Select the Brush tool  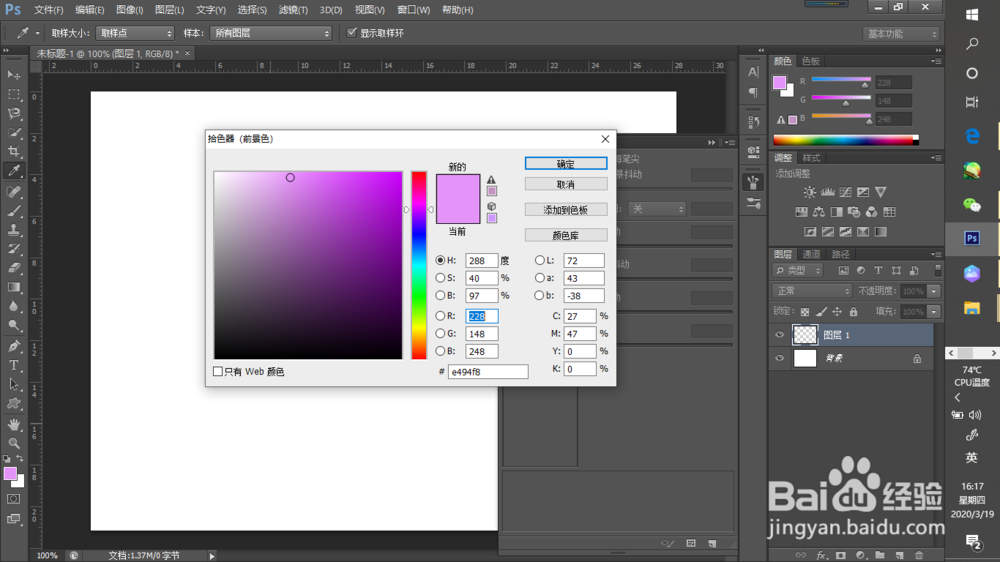[13, 211]
